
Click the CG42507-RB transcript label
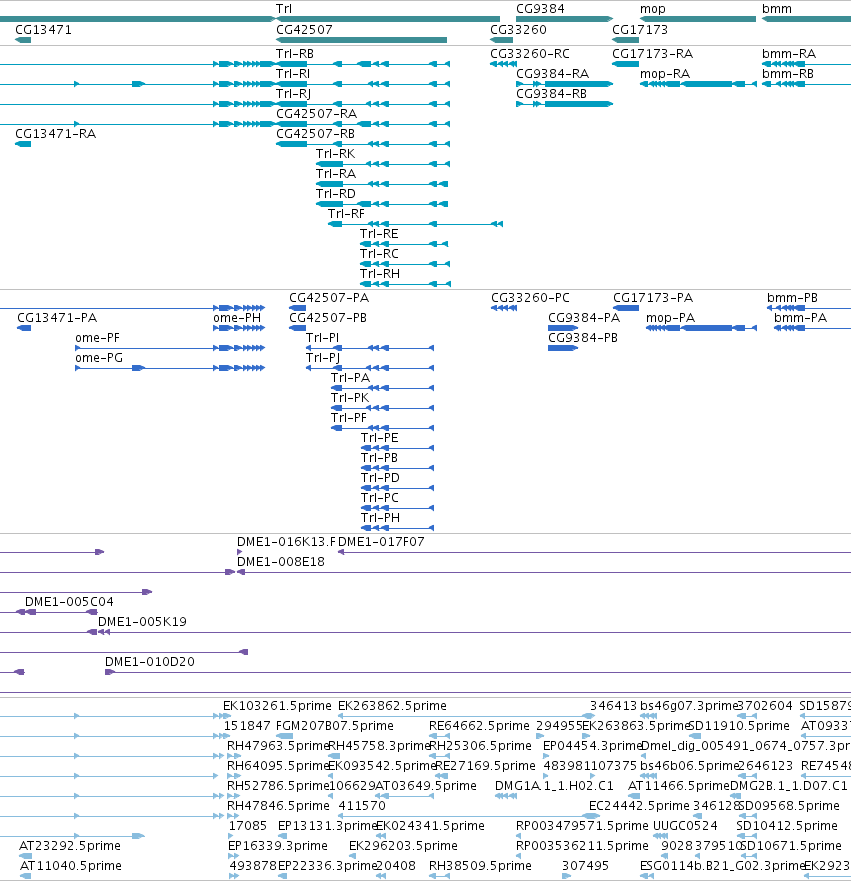coord(315,134)
